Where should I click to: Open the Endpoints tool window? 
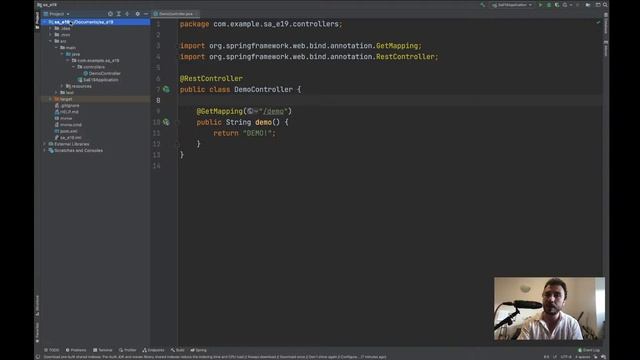pyautogui.click(x=153, y=350)
